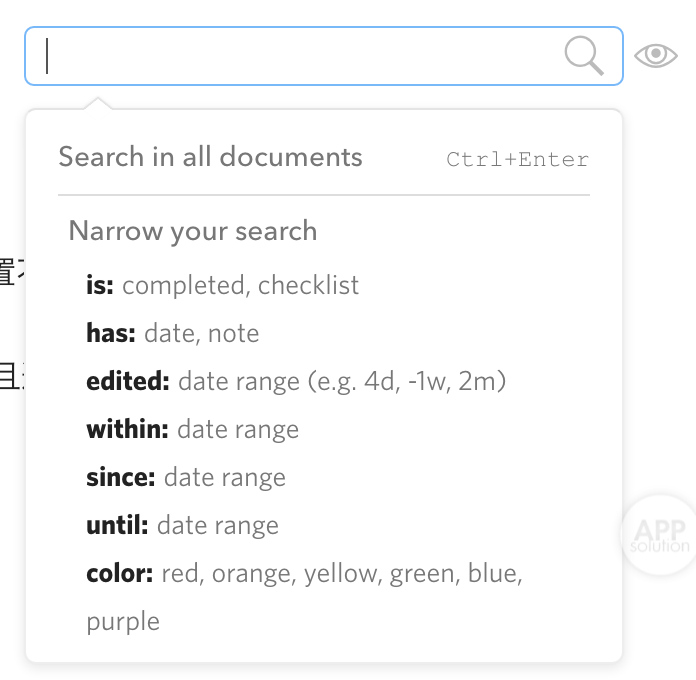Choose the 'within:' date range operator
Image resolution: width=696 pixels, height=680 pixels.
click(x=127, y=429)
